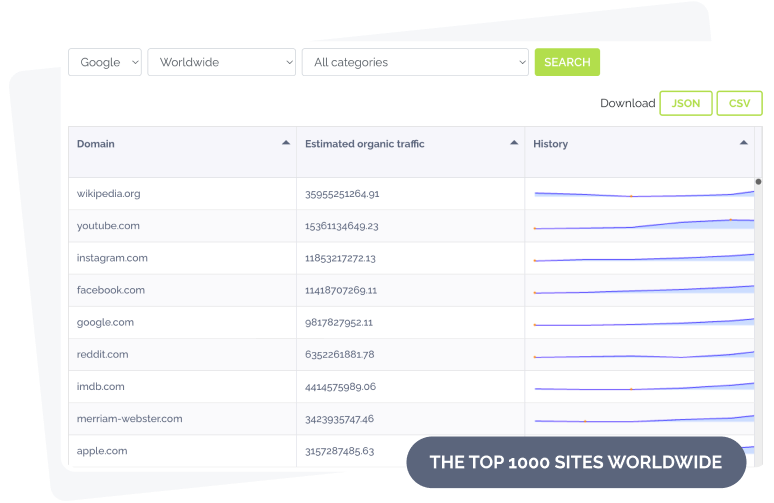Sort by Domain column arrow
The image size is (774, 503).
286,143
